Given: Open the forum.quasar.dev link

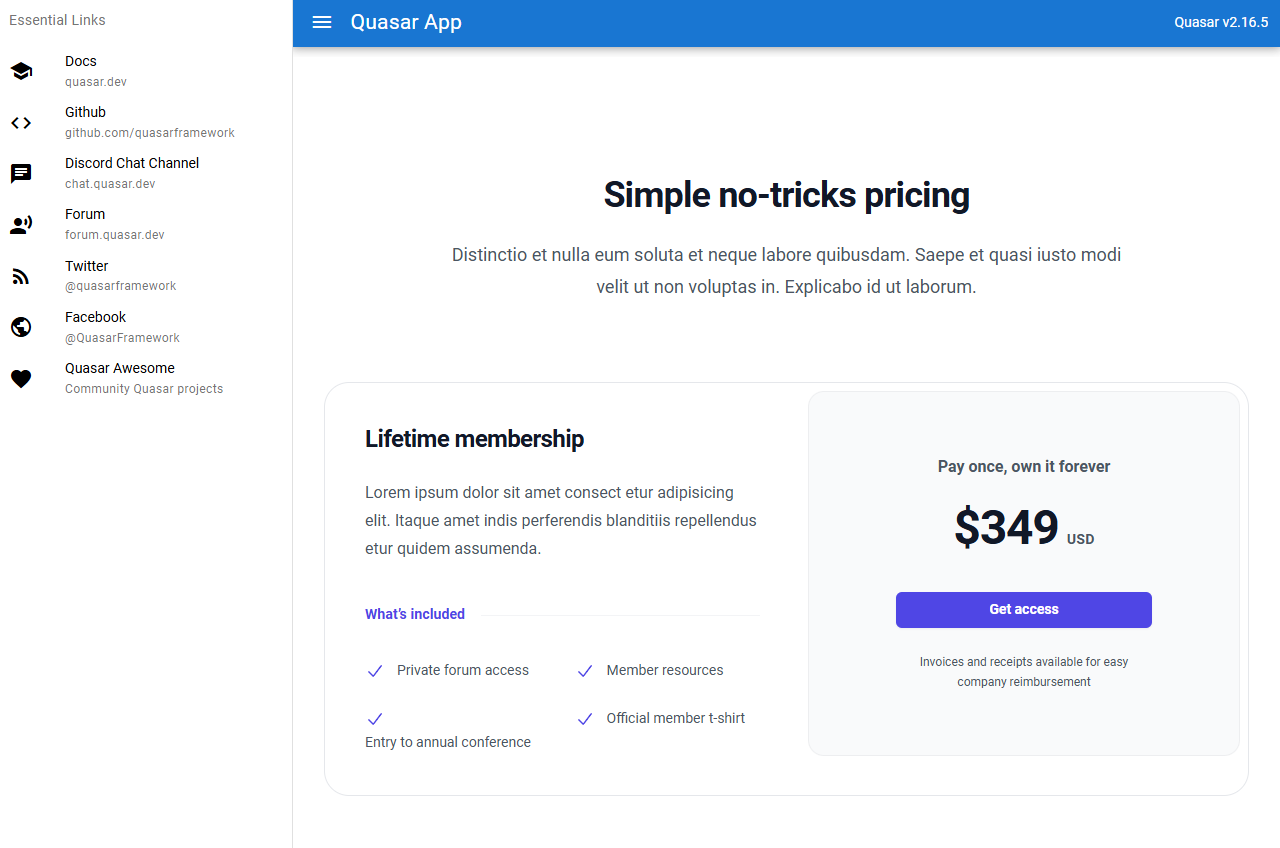Looking at the screenshot, I should (x=115, y=234).
